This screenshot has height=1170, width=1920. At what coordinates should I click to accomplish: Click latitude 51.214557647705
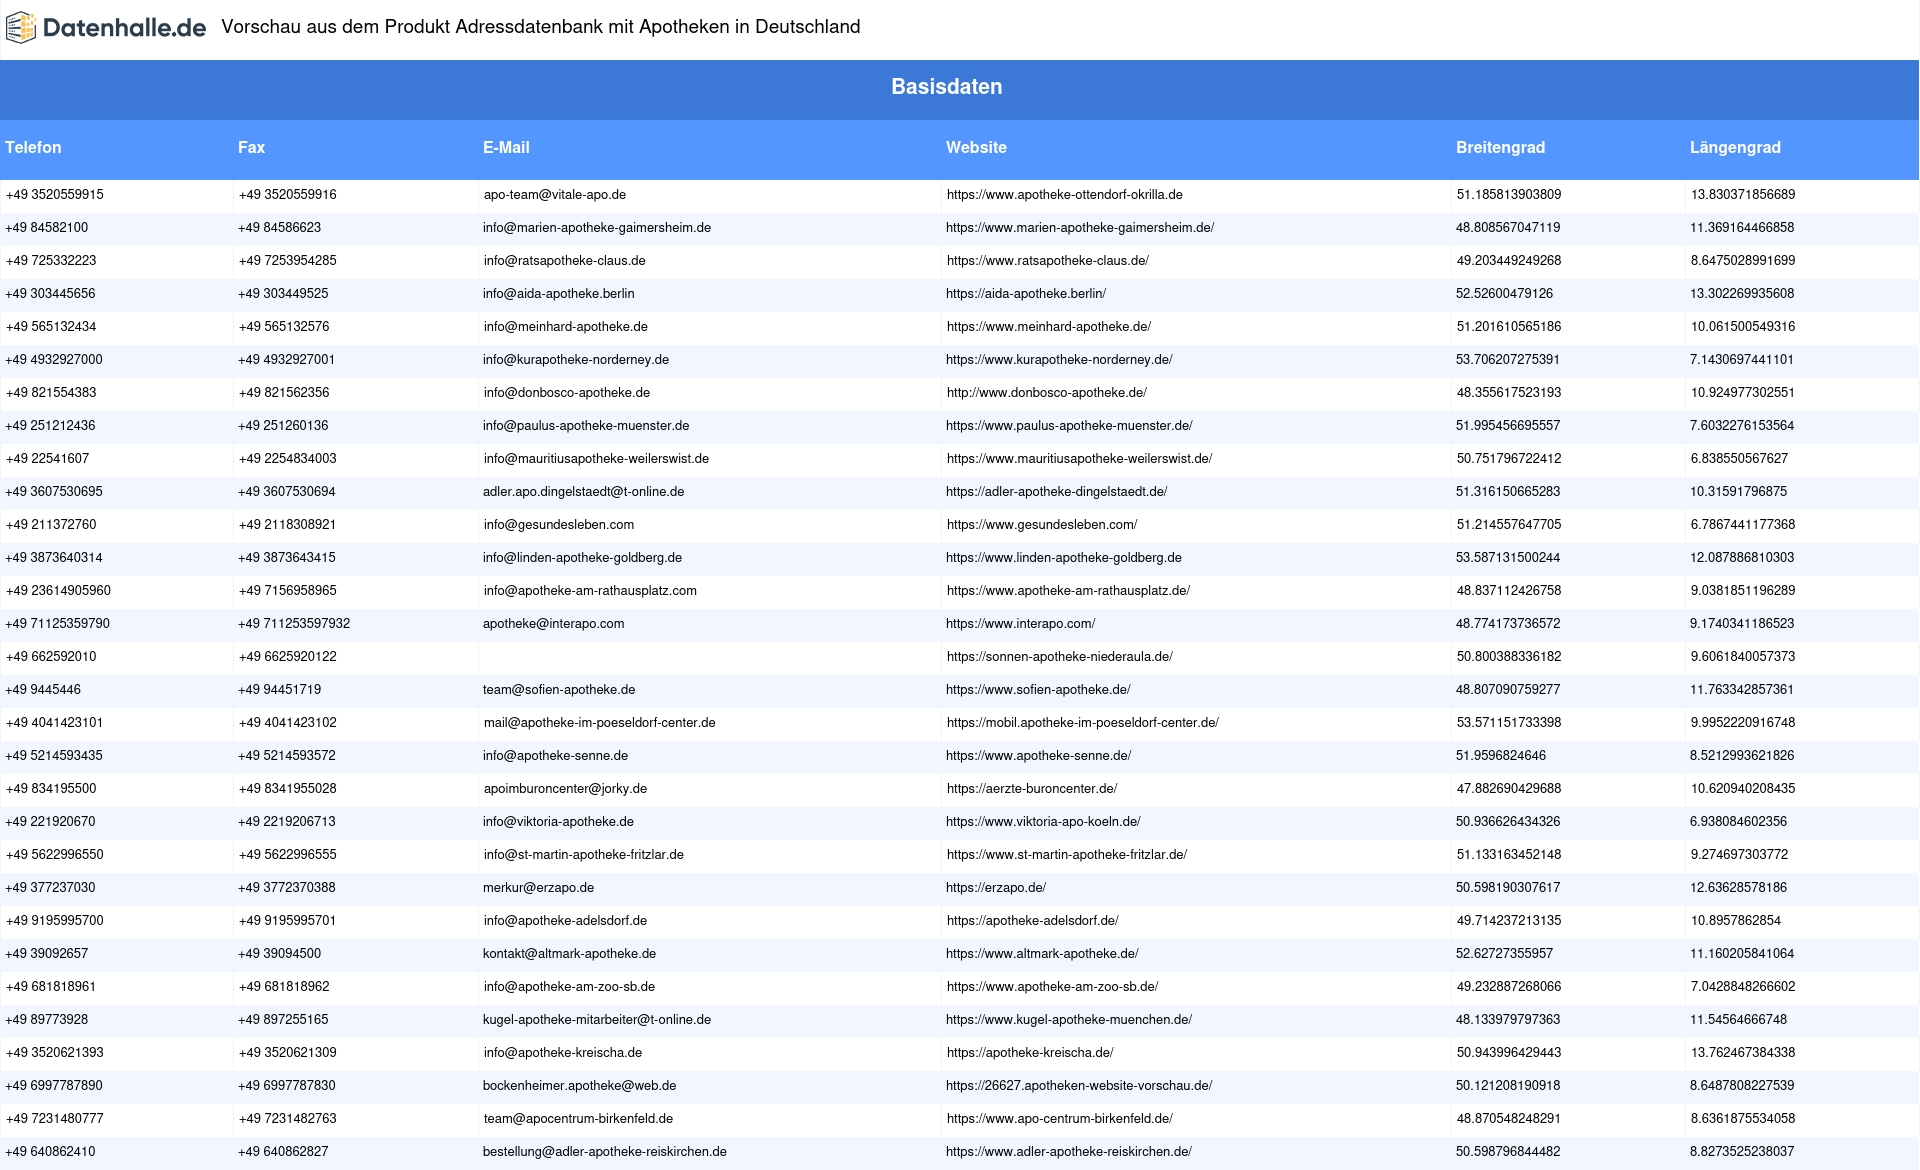click(1509, 525)
